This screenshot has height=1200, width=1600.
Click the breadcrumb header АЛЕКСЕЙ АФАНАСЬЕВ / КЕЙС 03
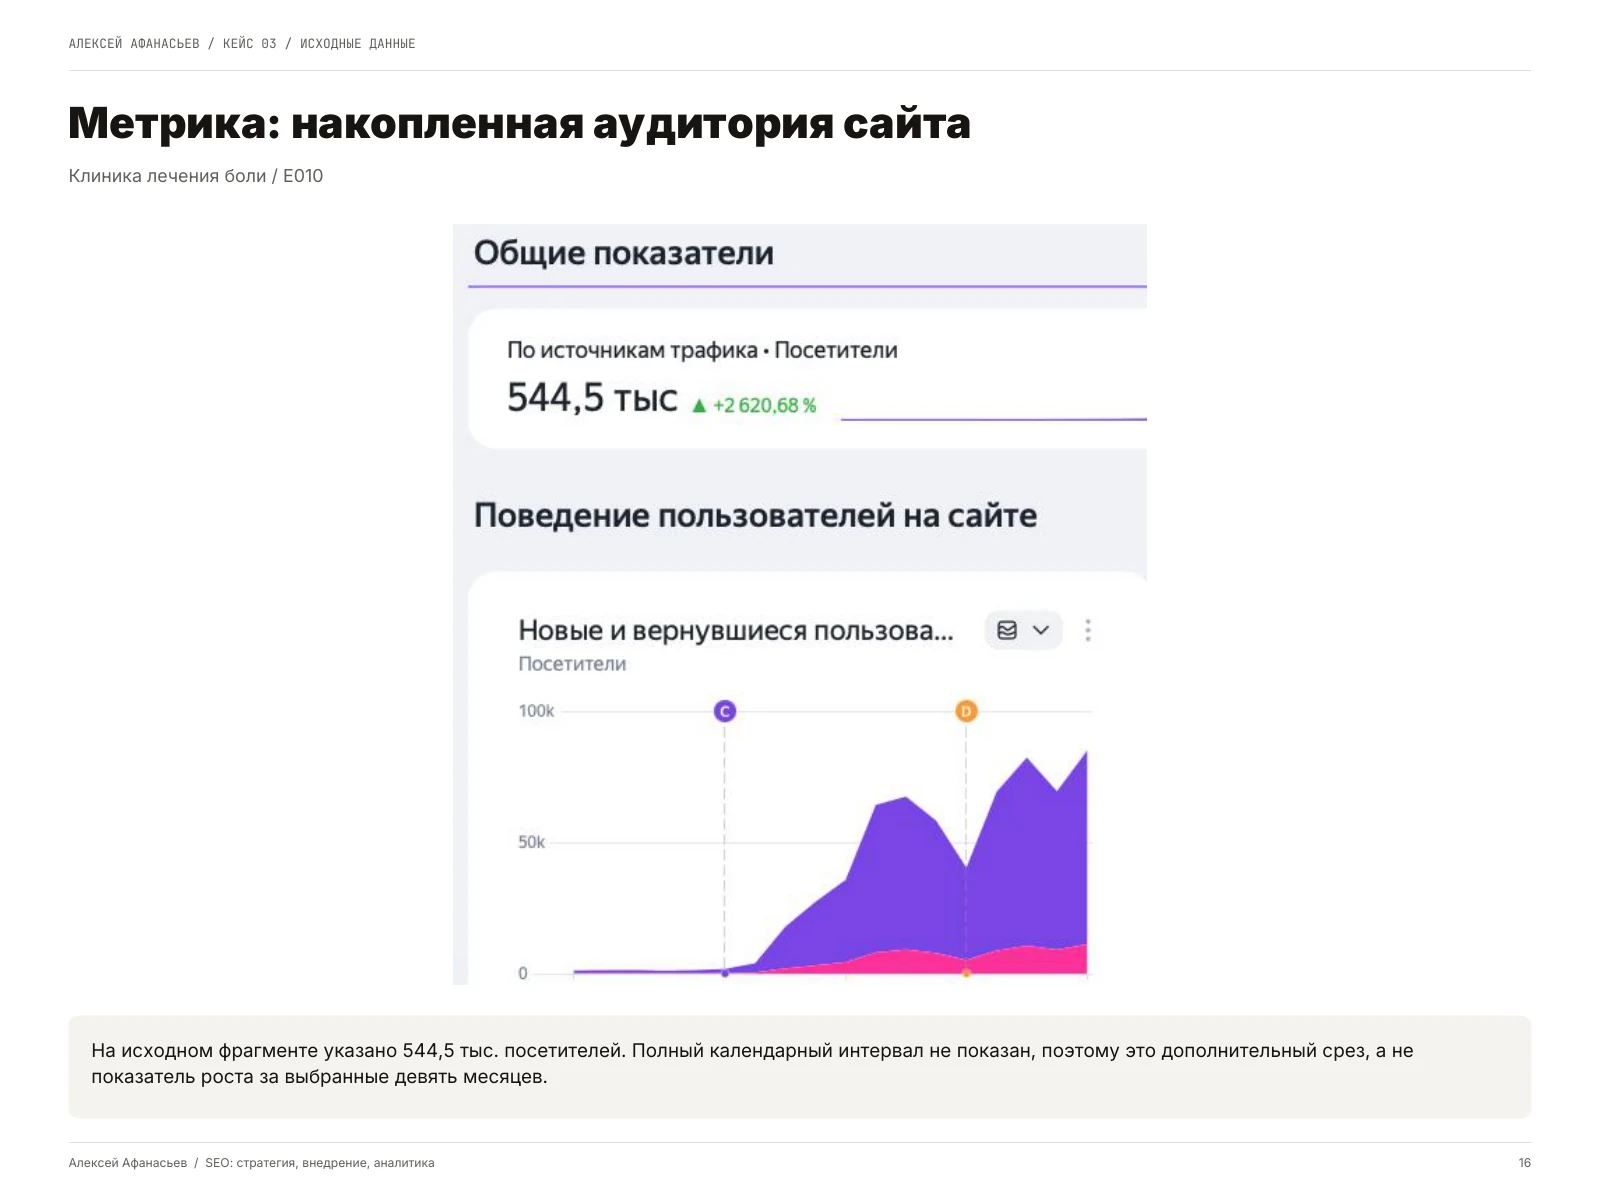(x=242, y=43)
